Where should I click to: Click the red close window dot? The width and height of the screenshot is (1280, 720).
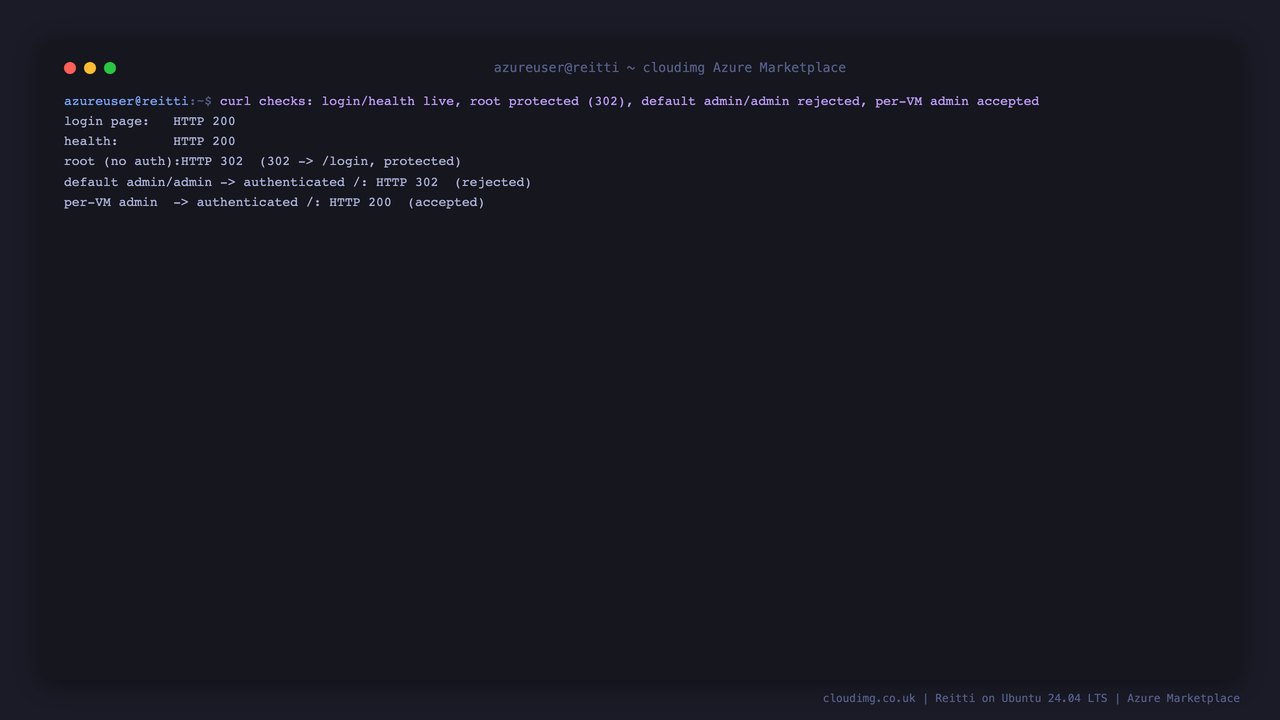click(x=70, y=68)
